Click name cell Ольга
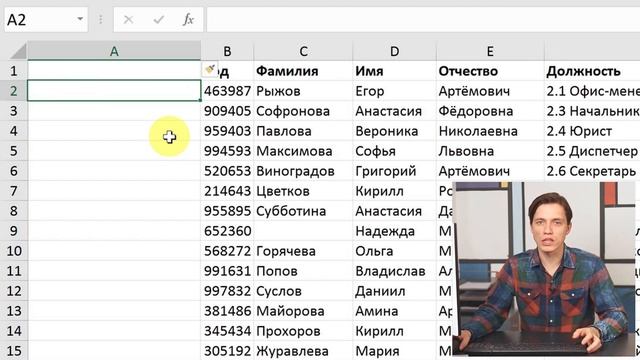This screenshot has height=360, width=640. [x=395, y=251]
